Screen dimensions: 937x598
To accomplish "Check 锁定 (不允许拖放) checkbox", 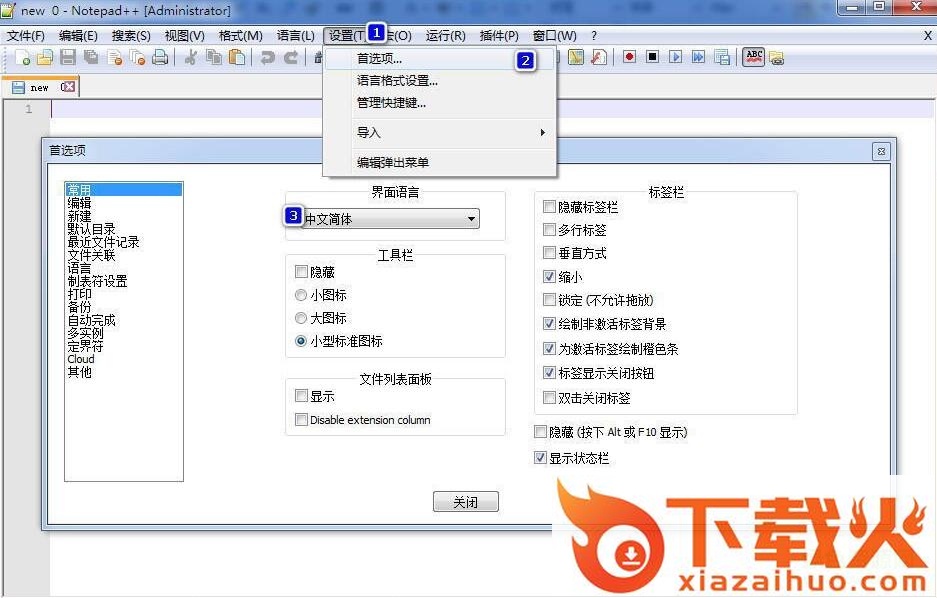I will [549, 299].
